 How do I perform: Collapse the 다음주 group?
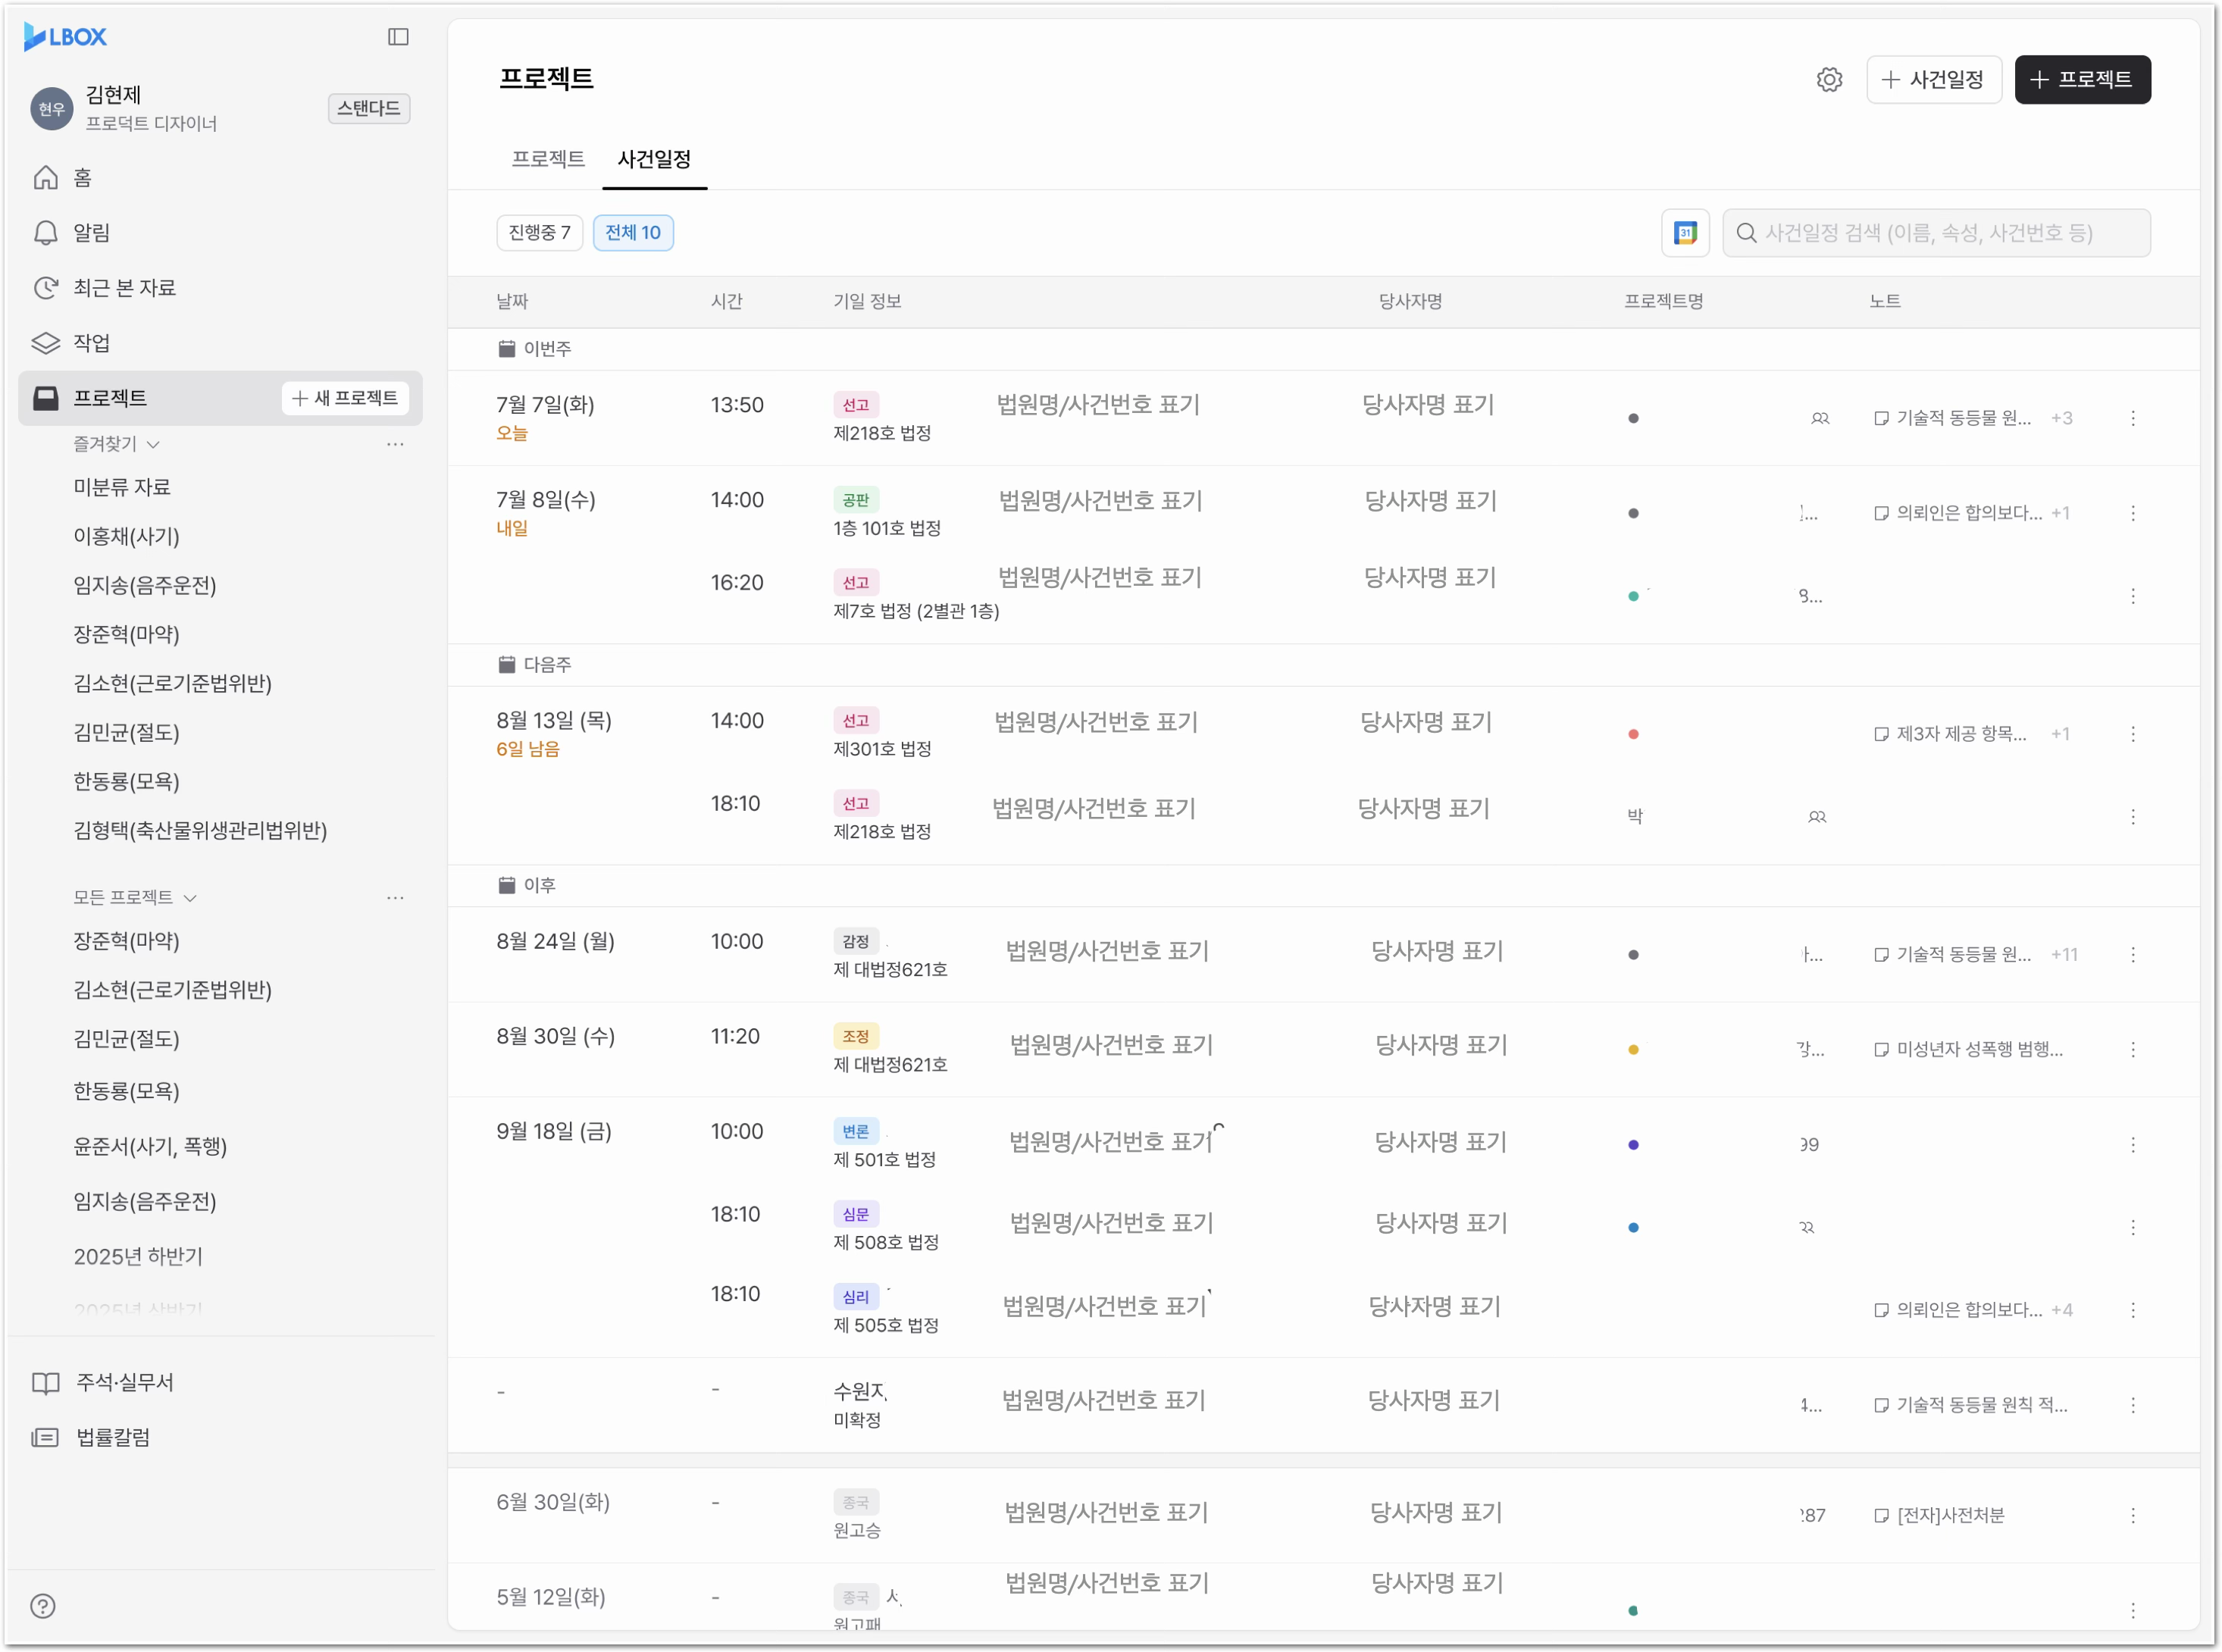point(535,665)
